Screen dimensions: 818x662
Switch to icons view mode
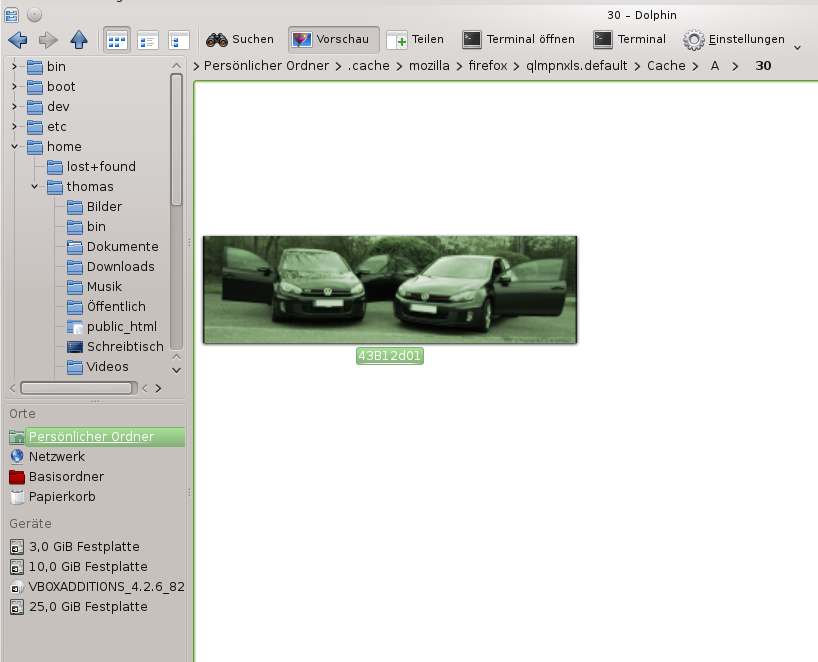117,40
